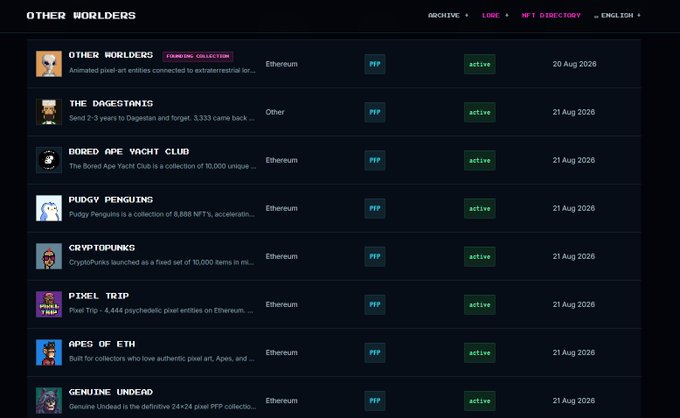Open the CryptoPunks collection title

[102, 248]
